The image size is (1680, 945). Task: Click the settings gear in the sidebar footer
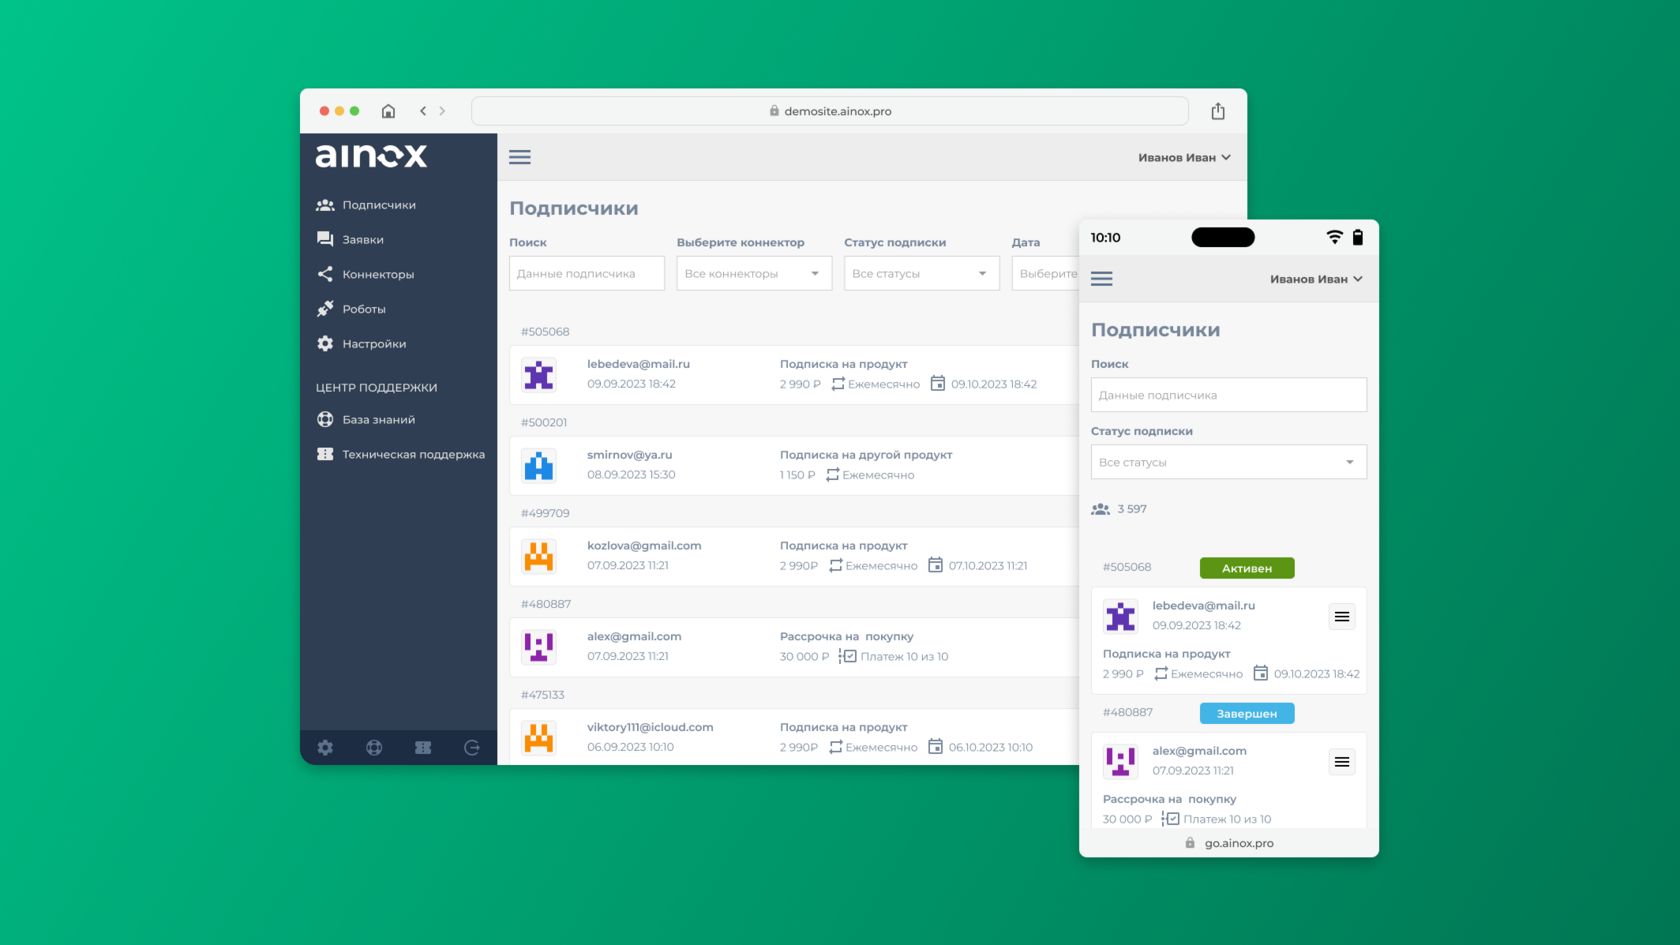(x=325, y=747)
